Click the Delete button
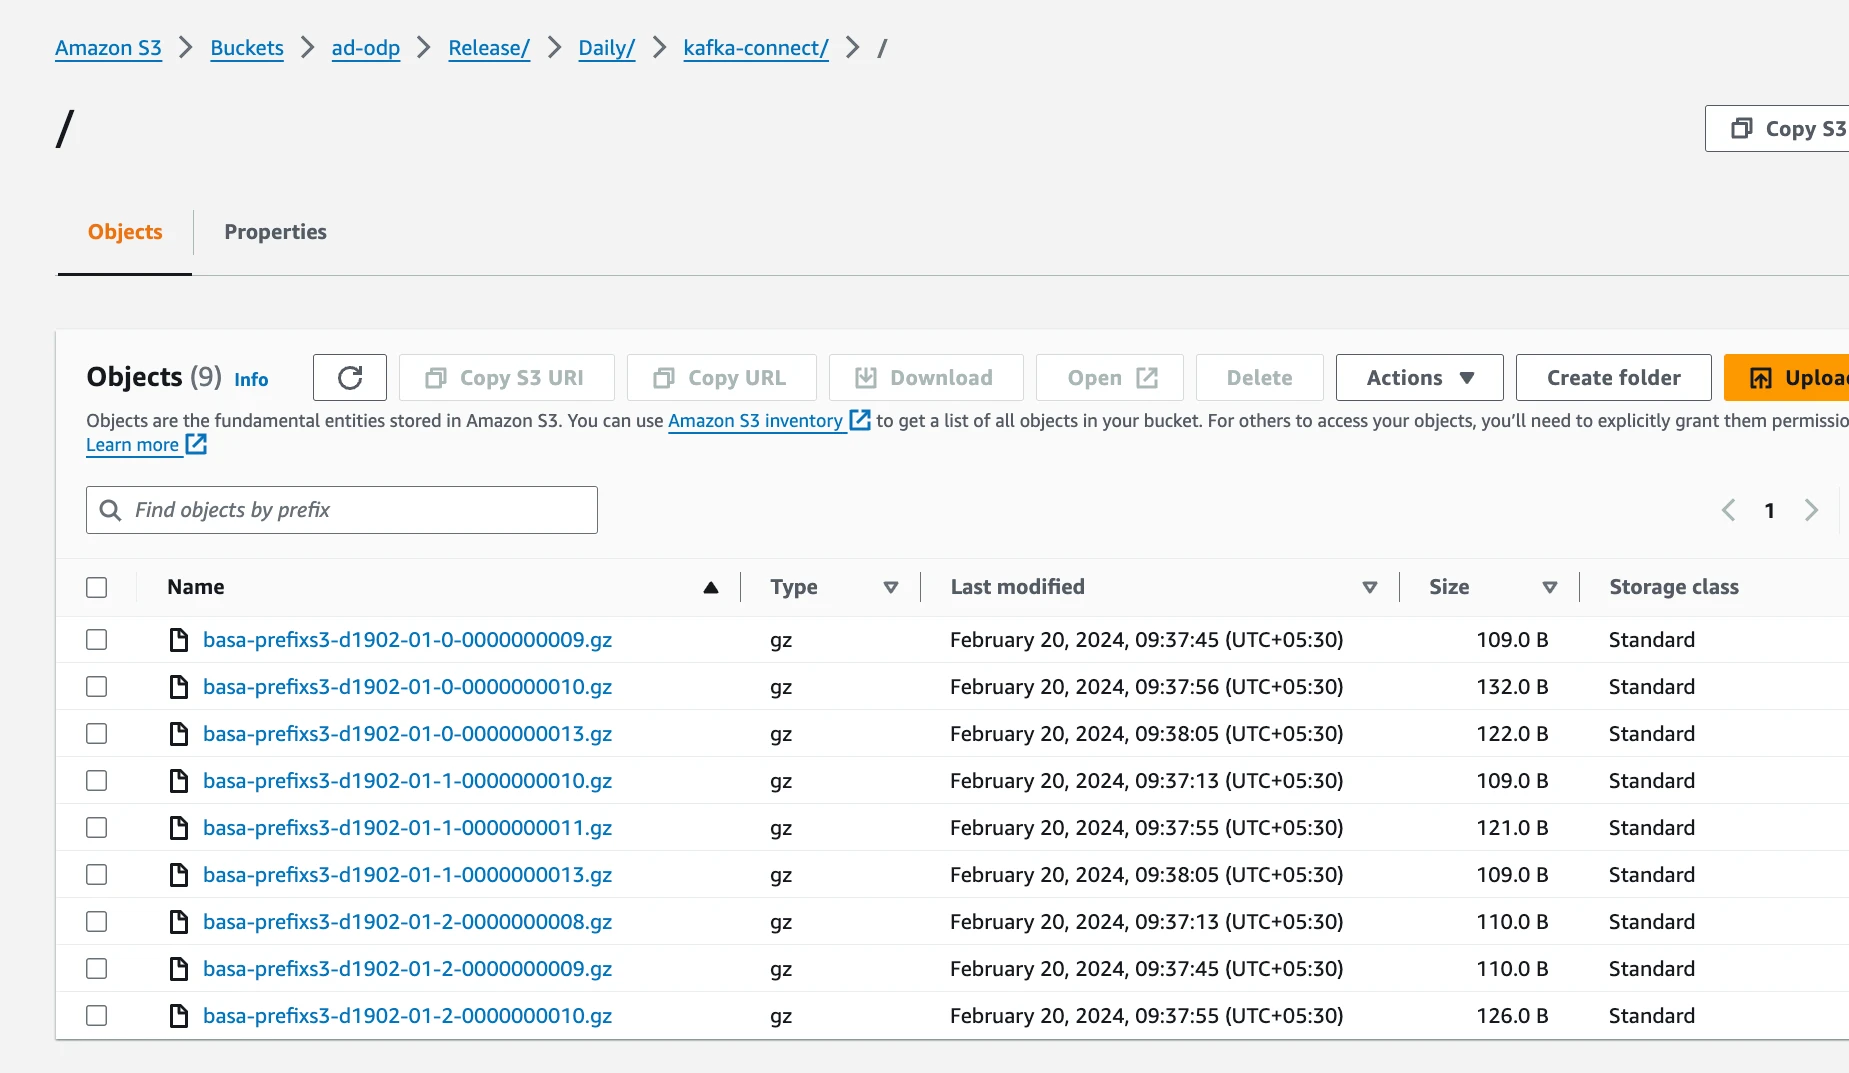This screenshot has width=1849, height=1073. (1260, 378)
